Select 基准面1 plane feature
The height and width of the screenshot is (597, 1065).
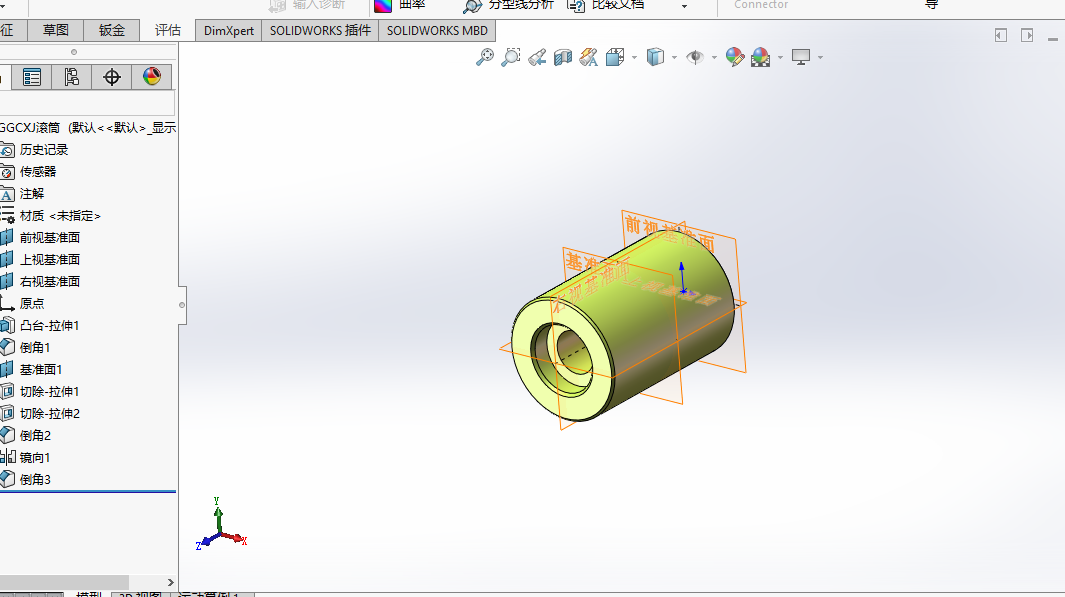click(x=41, y=369)
